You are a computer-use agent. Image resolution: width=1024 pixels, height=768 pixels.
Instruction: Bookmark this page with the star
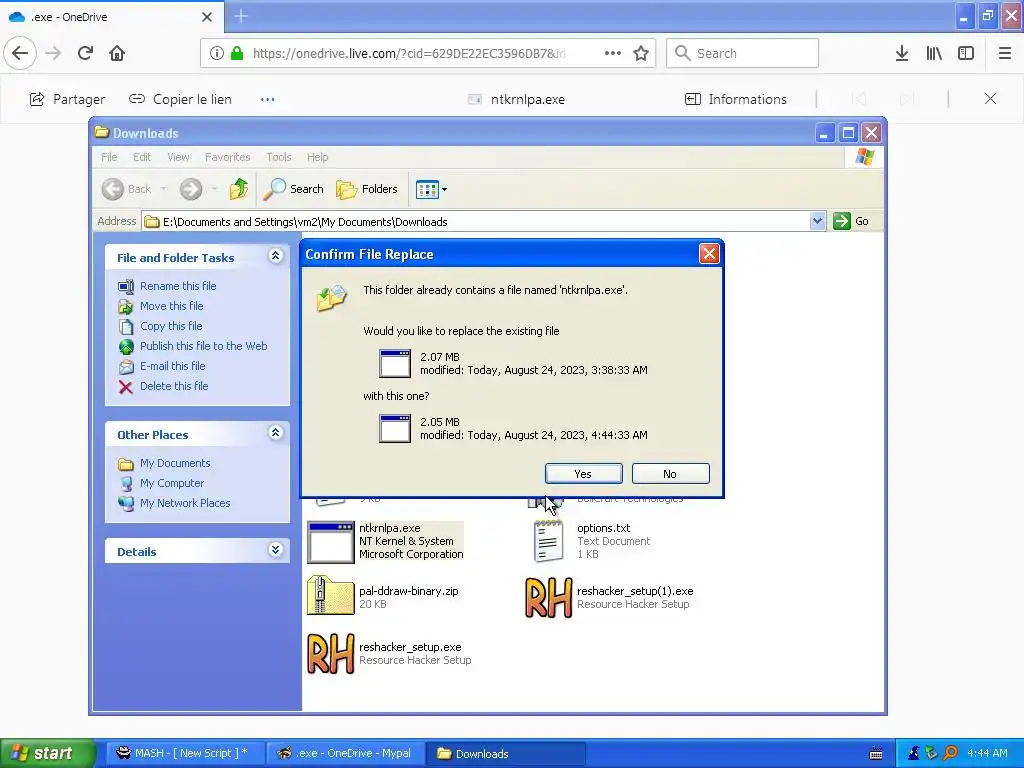tap(641, 53)
